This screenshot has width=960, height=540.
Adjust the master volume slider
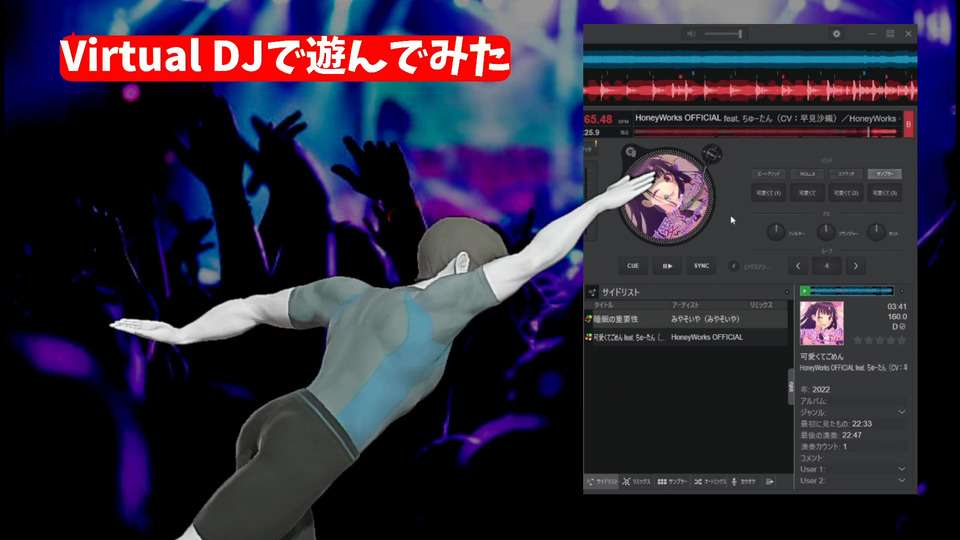(724, 34)
